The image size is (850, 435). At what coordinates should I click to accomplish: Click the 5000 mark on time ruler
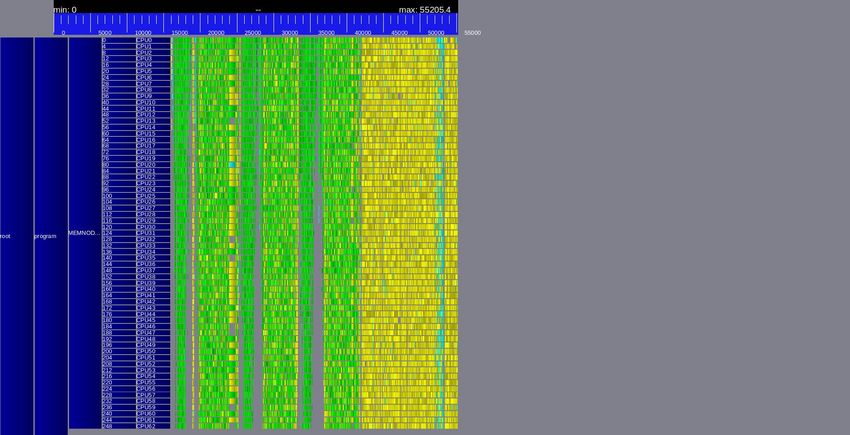105,33
